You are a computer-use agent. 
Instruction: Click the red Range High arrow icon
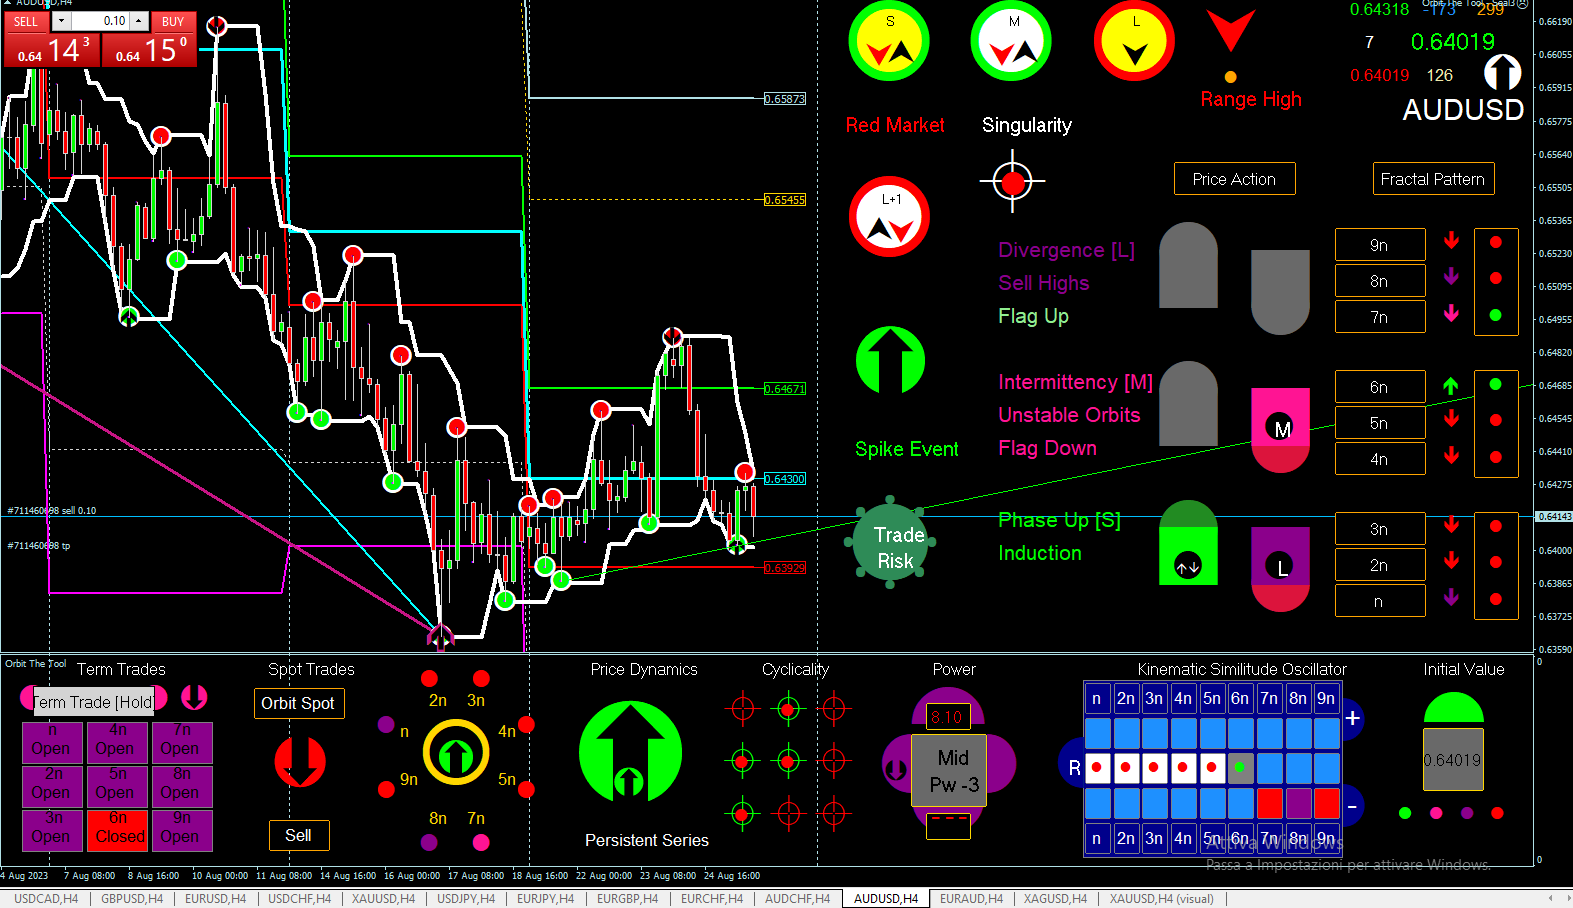click(1231, 32)
